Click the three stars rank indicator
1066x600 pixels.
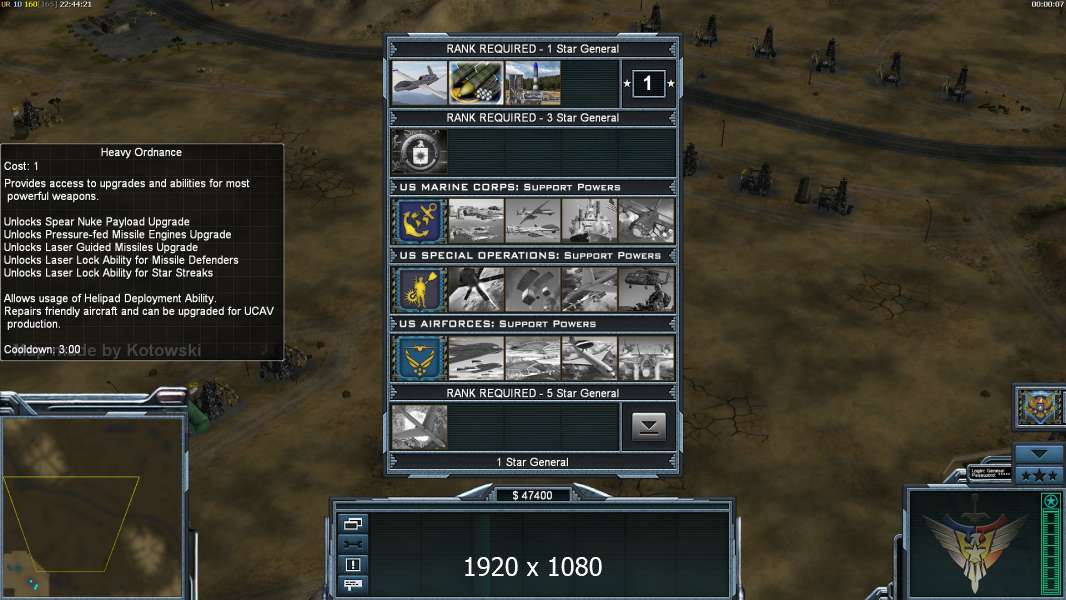(x=1039, y=476)
